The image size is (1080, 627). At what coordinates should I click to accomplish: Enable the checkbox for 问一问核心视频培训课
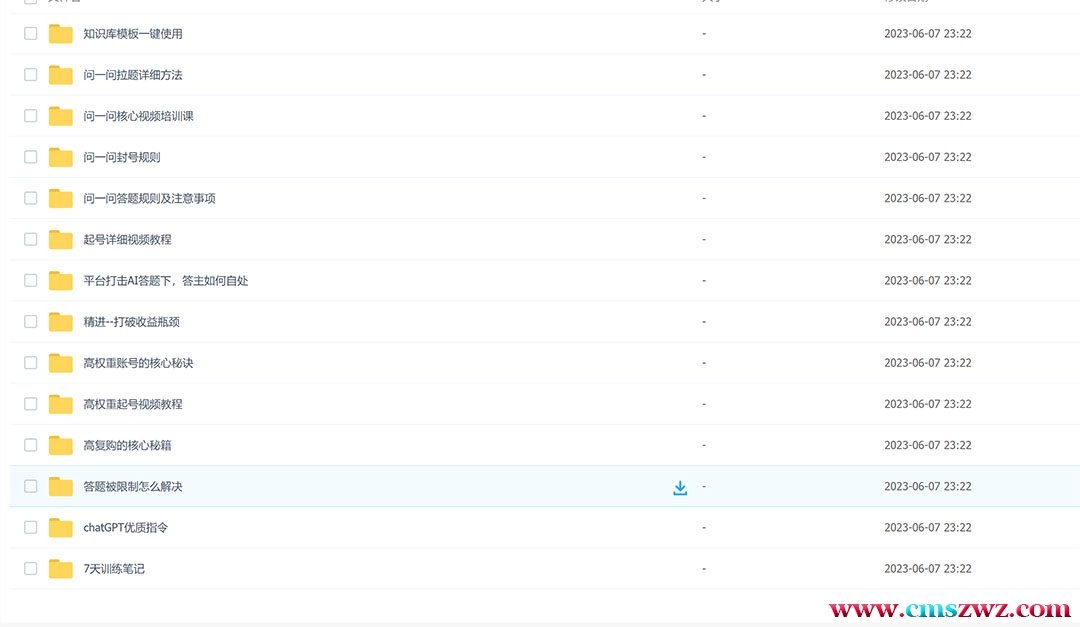click(30, 116)
